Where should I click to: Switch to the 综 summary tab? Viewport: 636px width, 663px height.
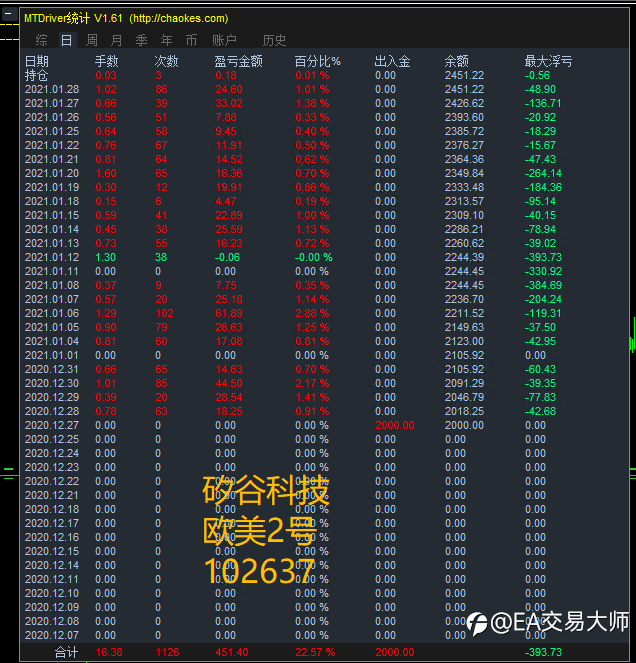coord(41,40)
